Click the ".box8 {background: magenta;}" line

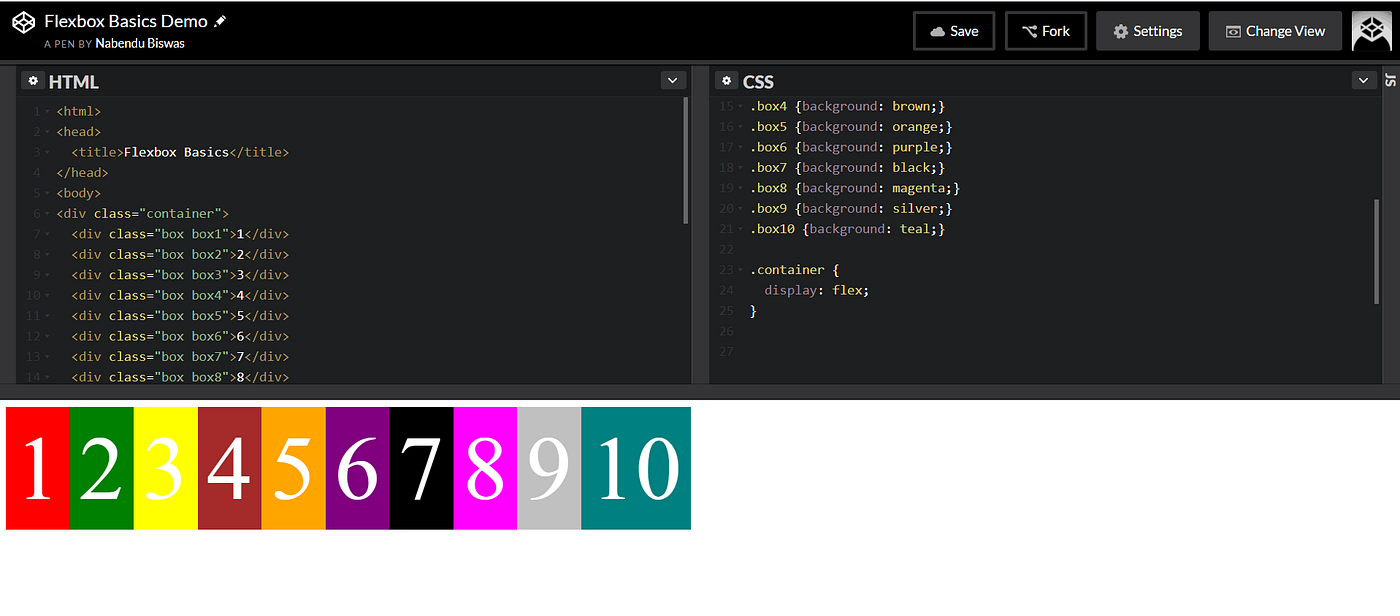[x=855, y=188]
